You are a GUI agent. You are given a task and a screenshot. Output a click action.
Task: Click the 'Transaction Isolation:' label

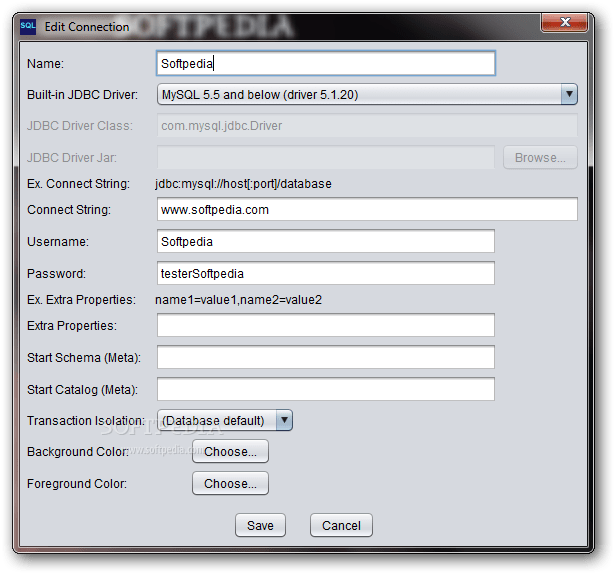[86, 421]
